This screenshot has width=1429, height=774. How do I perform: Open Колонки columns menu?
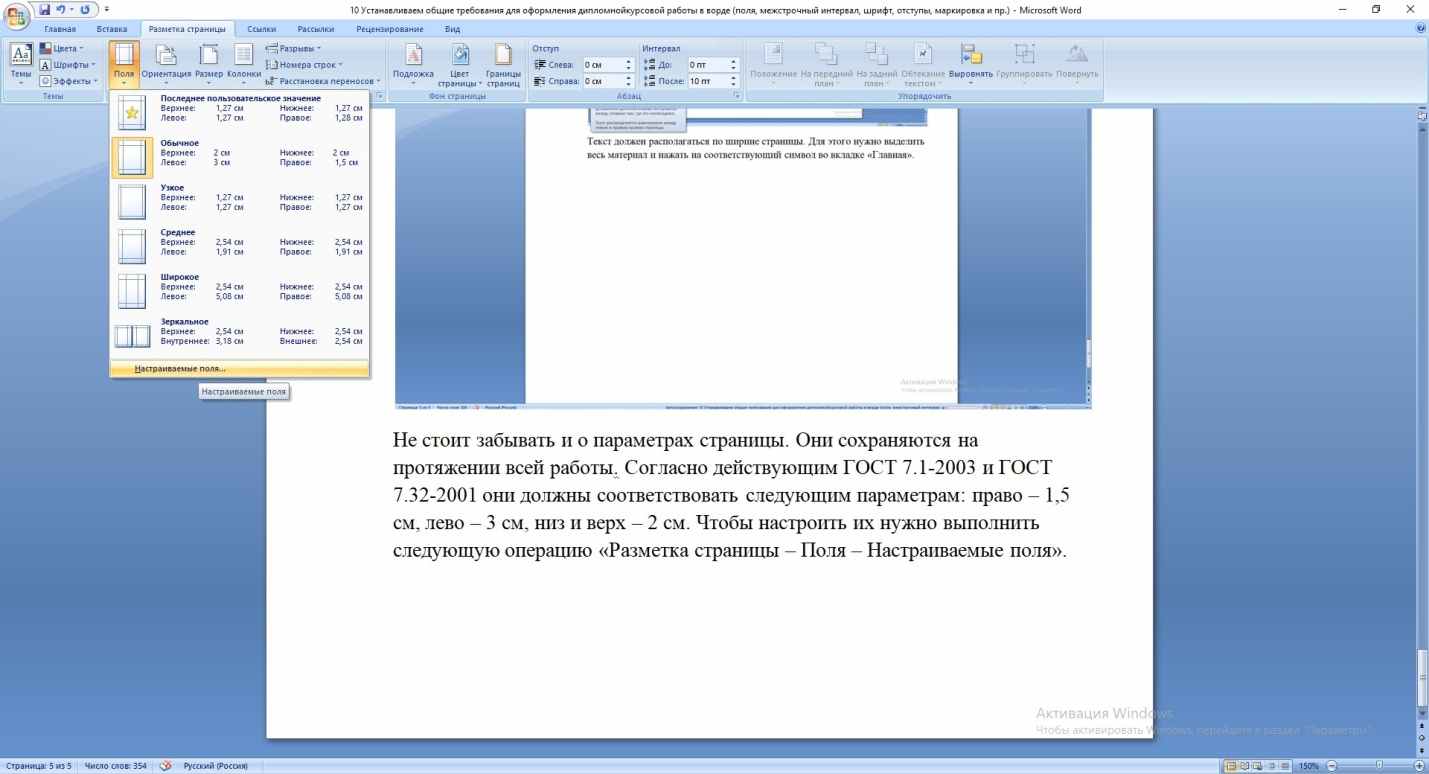point(243,63)
